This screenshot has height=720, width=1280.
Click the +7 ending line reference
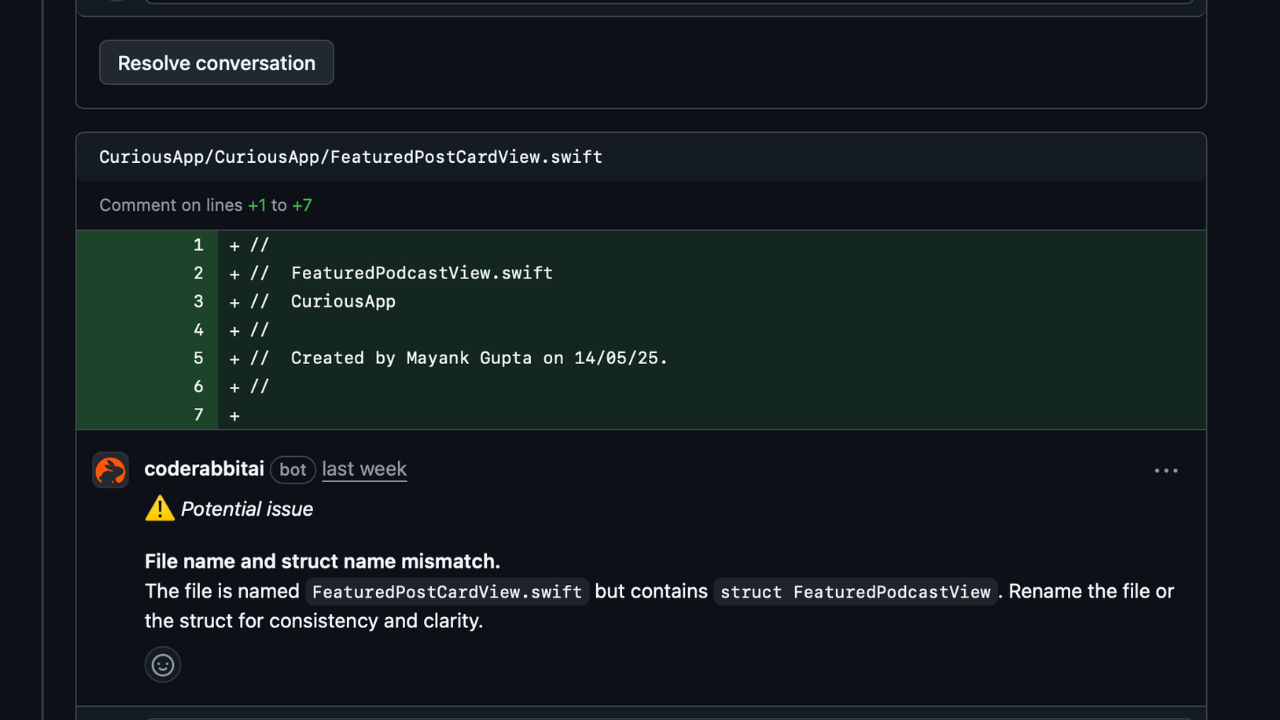tap(302, 205)
